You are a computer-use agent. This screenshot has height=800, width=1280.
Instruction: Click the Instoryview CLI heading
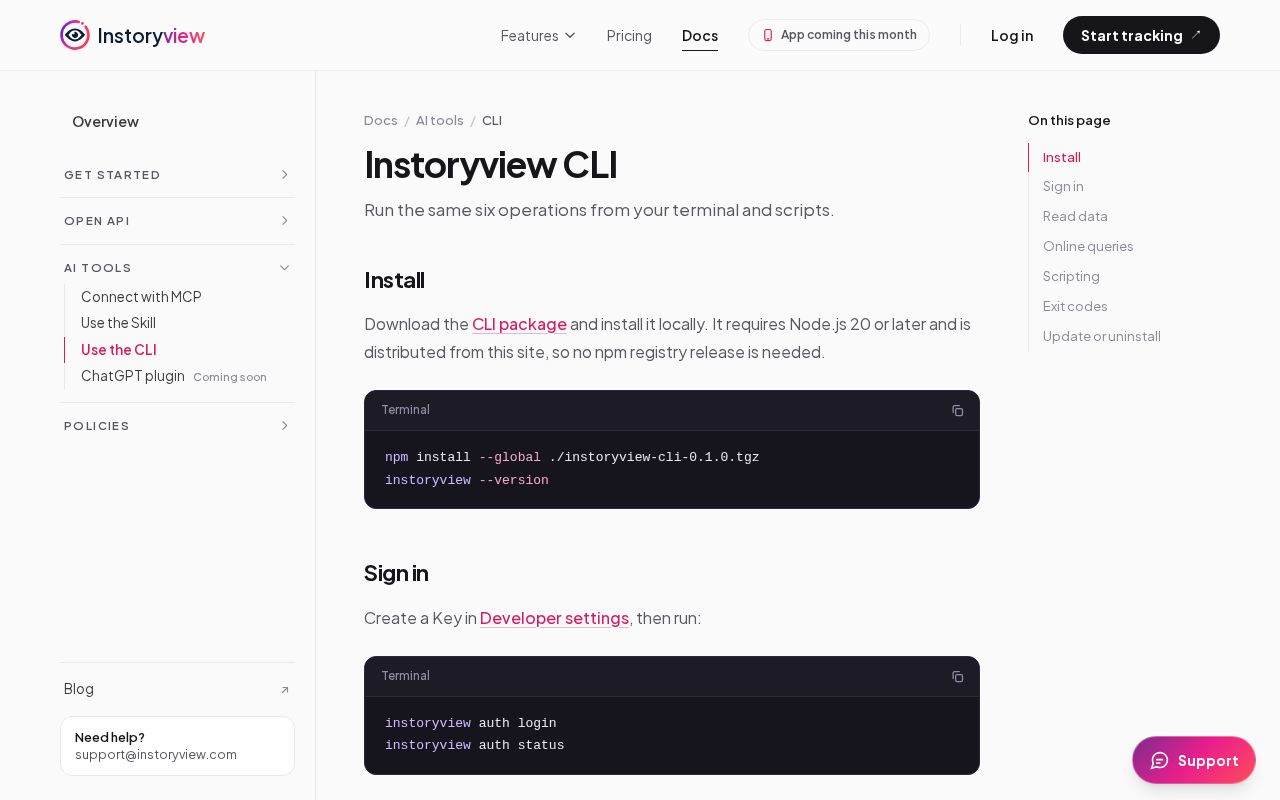tap(490, 164)
